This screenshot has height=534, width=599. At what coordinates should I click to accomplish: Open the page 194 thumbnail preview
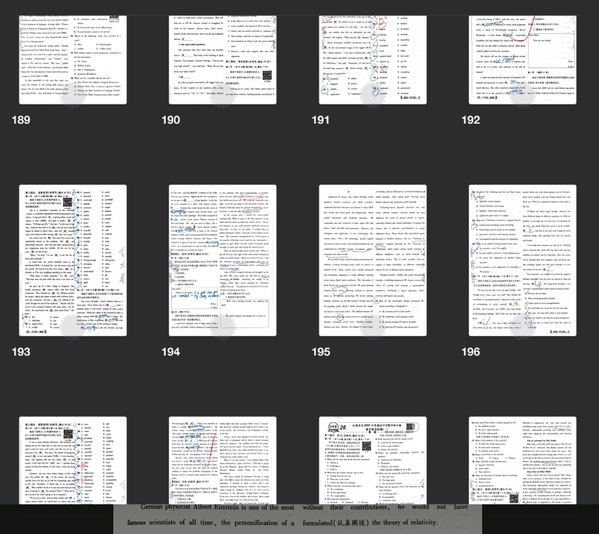coord(223,261)
